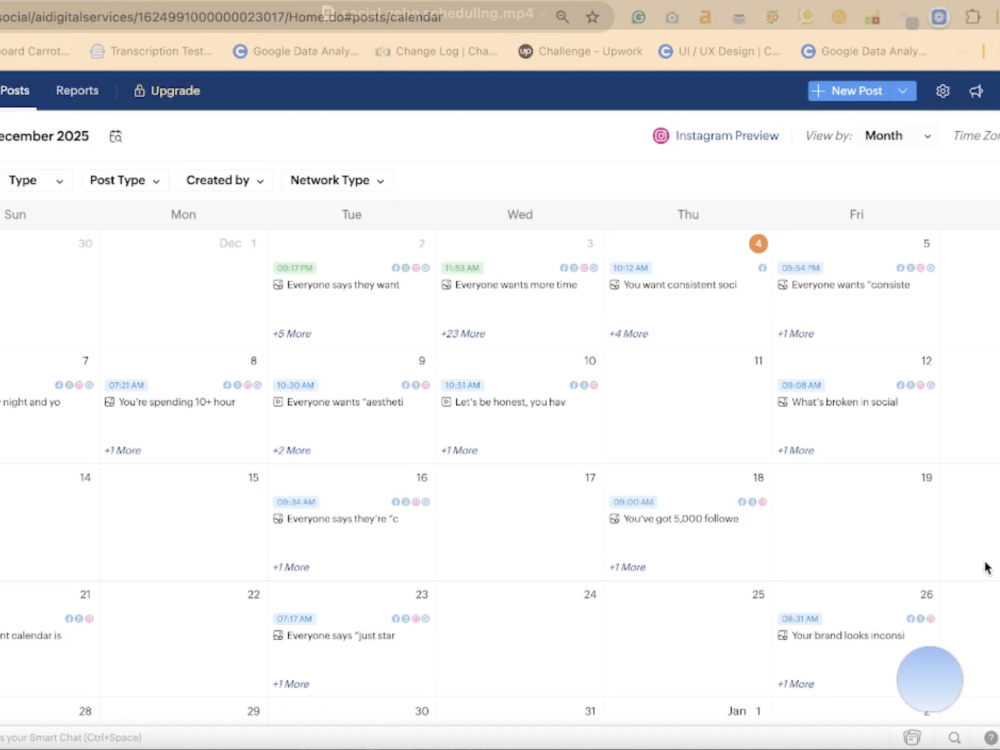Open the New Post dropdown arrow

point(902,91)
